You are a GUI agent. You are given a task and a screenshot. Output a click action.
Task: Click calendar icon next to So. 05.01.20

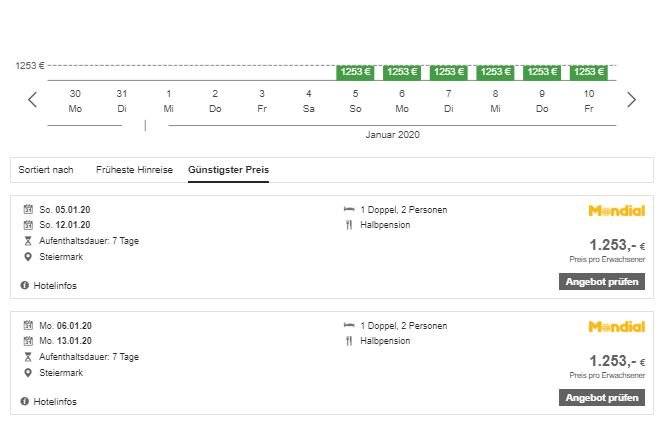click(x=28, y=209)
